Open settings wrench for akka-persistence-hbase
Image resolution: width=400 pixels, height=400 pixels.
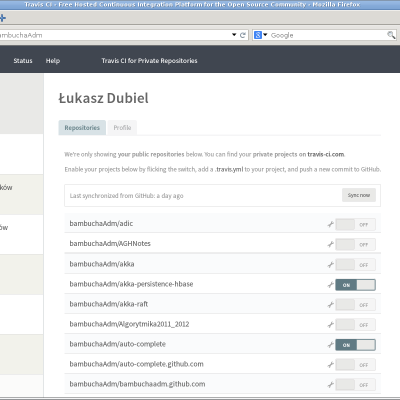tap(330, 285)
